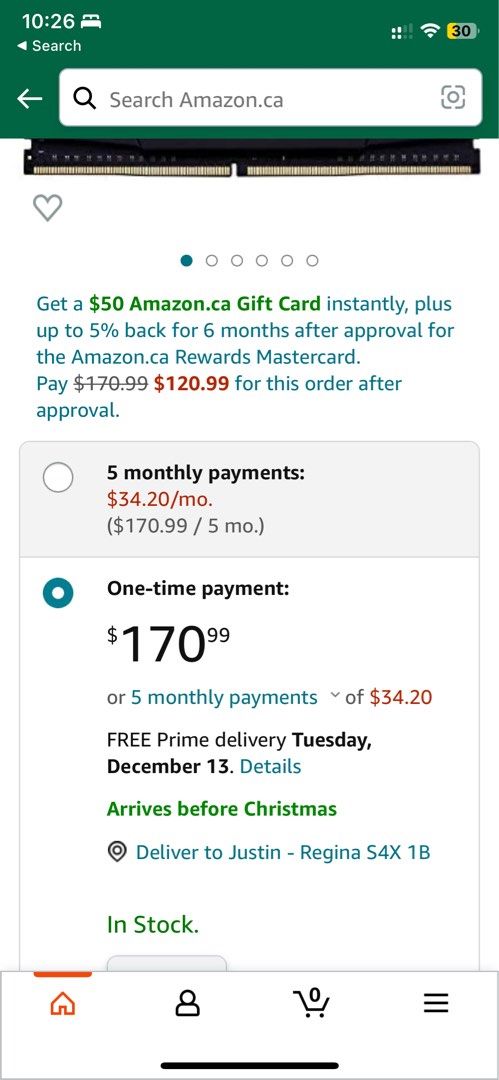Select the 5 monthly payments radio button
This screenshot has height=1080, width=499.
pos(58,477)
